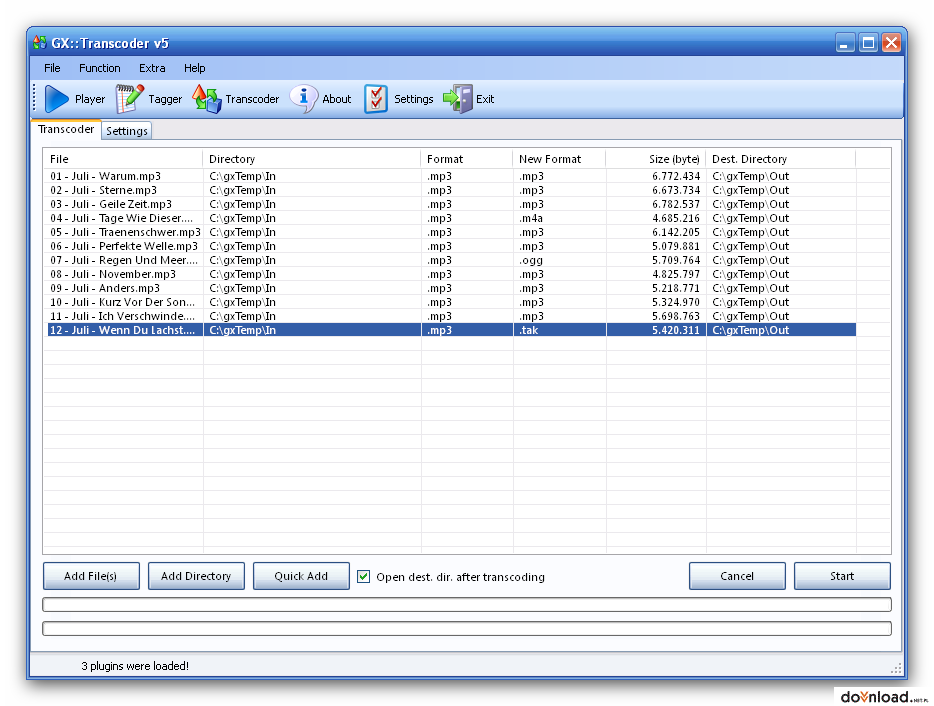Open the Tagger notepad icon
Screen dimensions: 934x706
tap(129, 99)
